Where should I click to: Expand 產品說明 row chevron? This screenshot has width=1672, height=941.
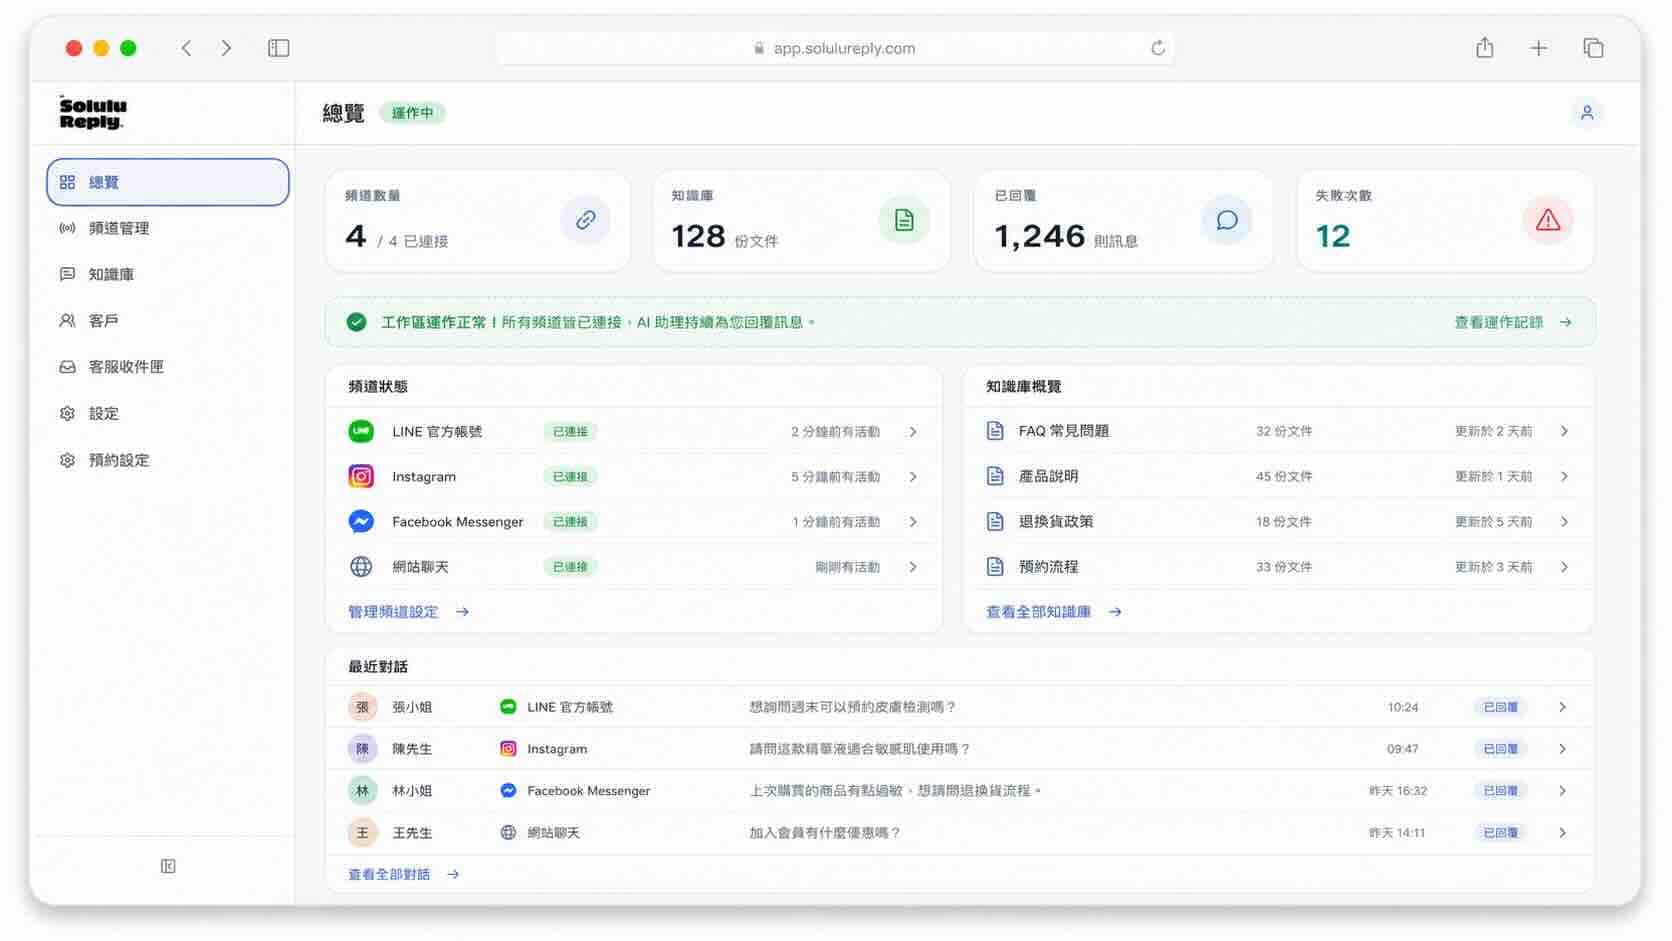1564,476
